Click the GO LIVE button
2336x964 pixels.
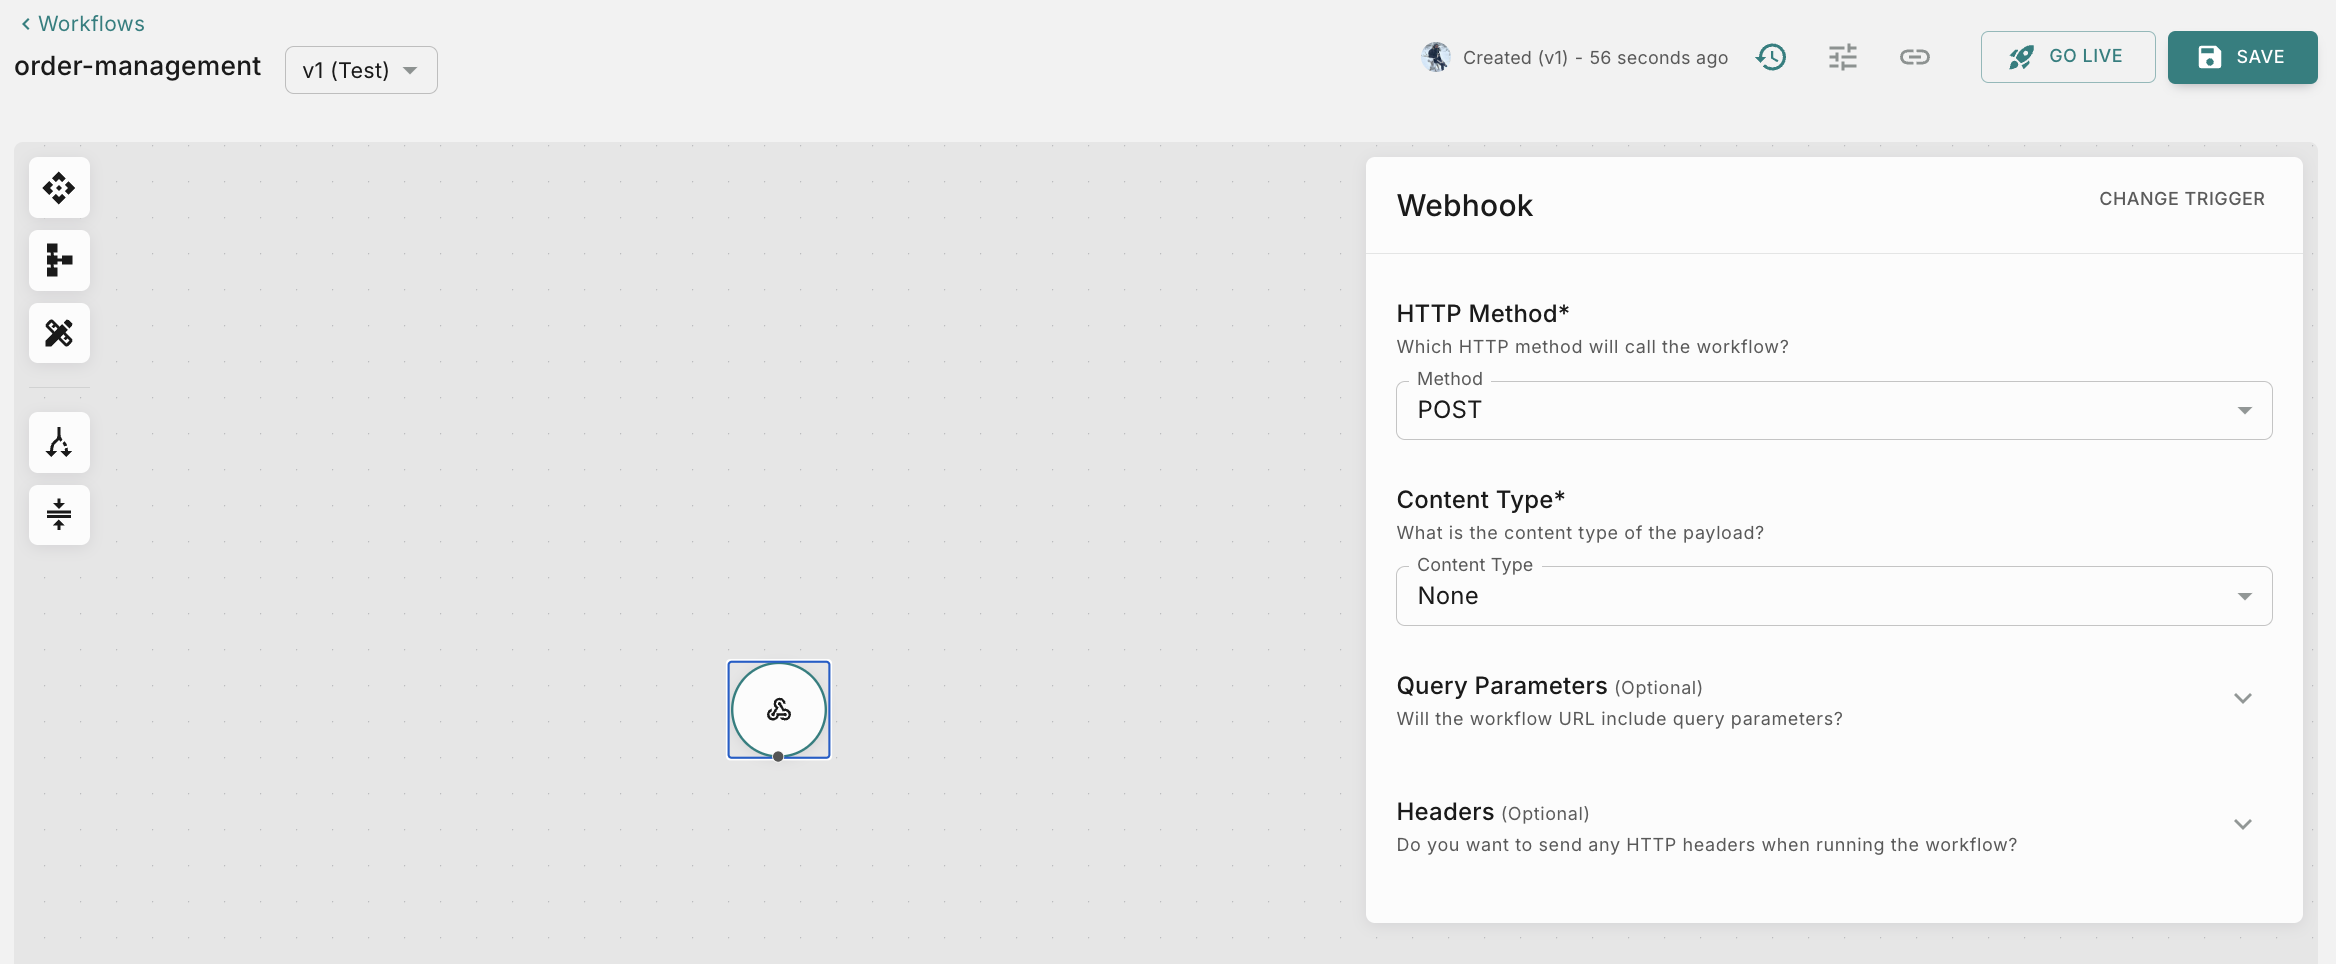pos(2067,57)
